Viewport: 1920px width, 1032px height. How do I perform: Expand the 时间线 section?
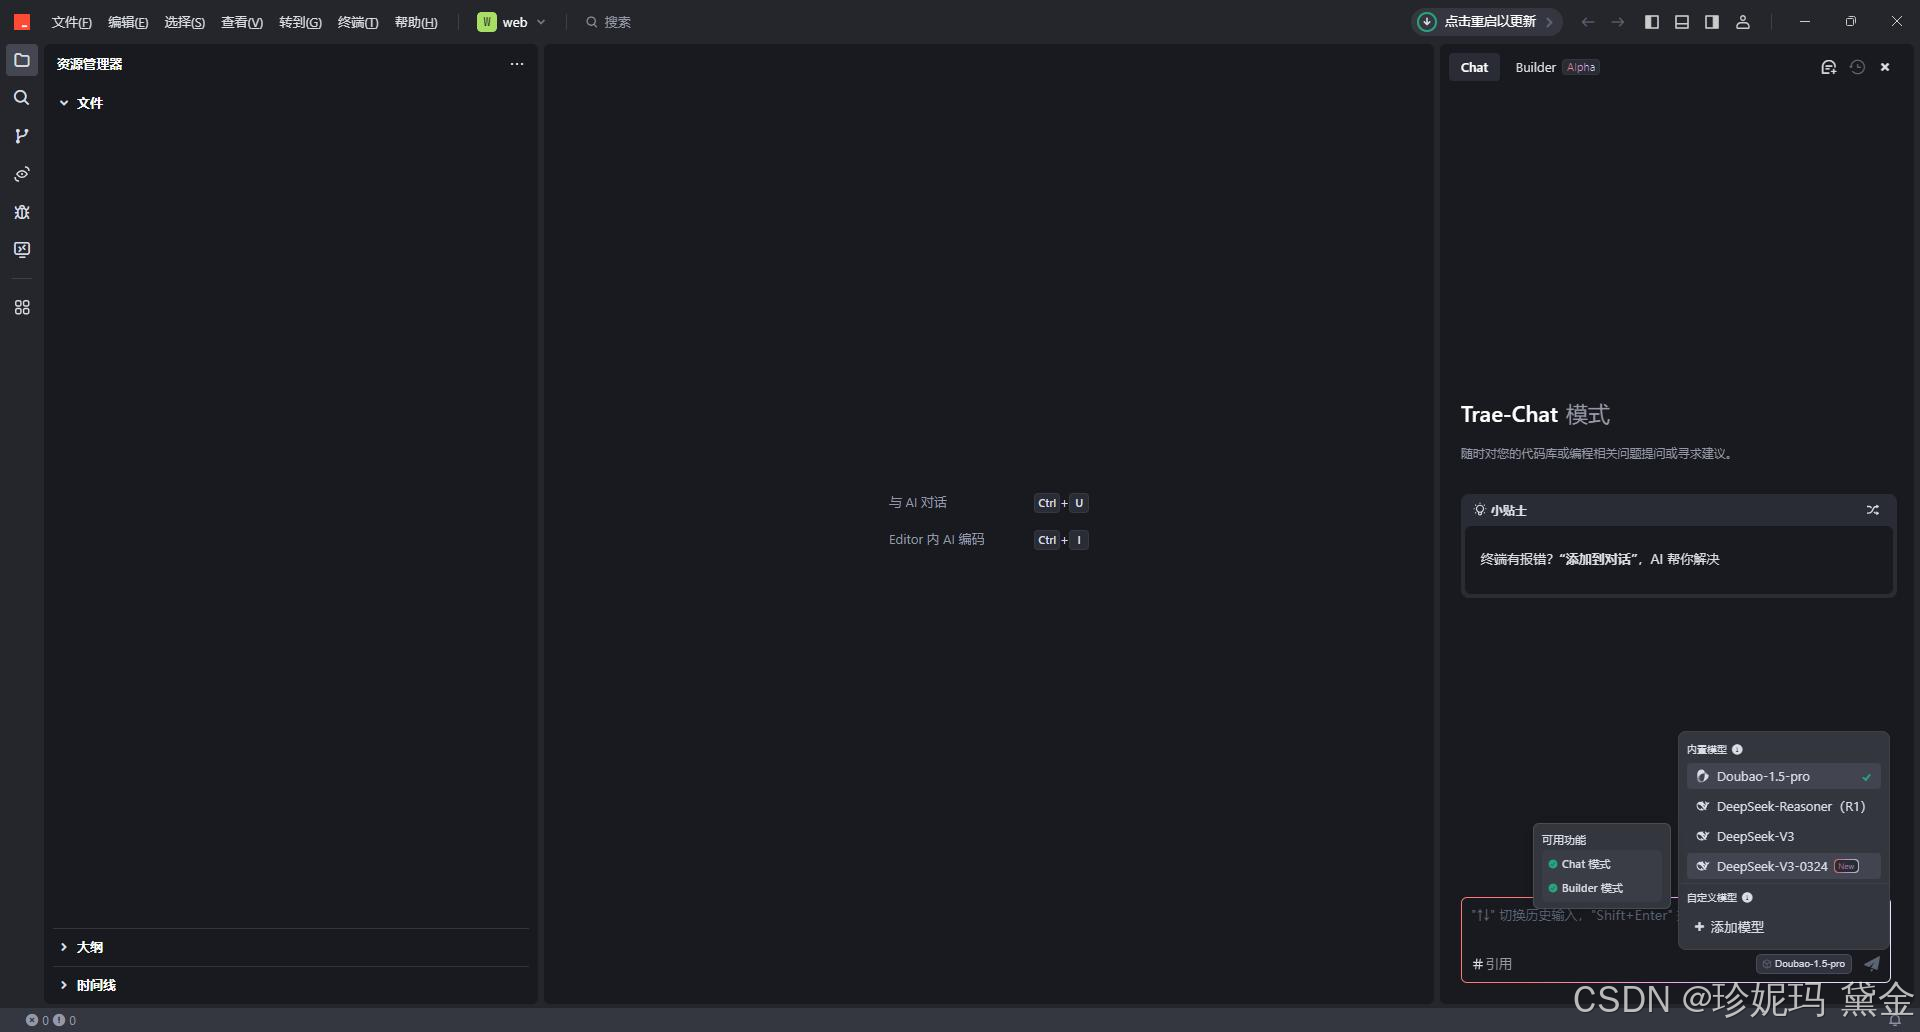coord(87,985)
